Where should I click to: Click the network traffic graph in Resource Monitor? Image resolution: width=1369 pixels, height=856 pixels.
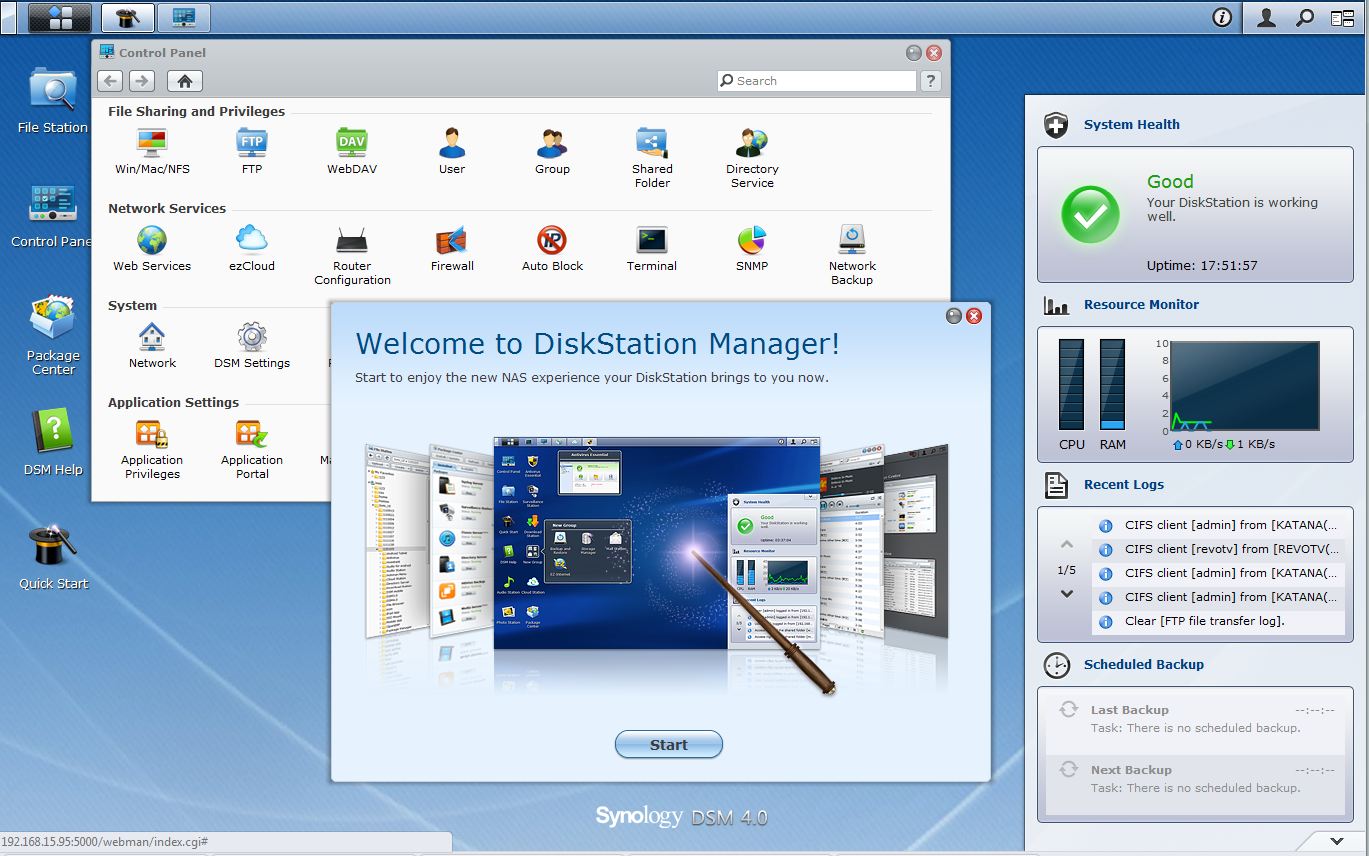[x=1244, y=386]
